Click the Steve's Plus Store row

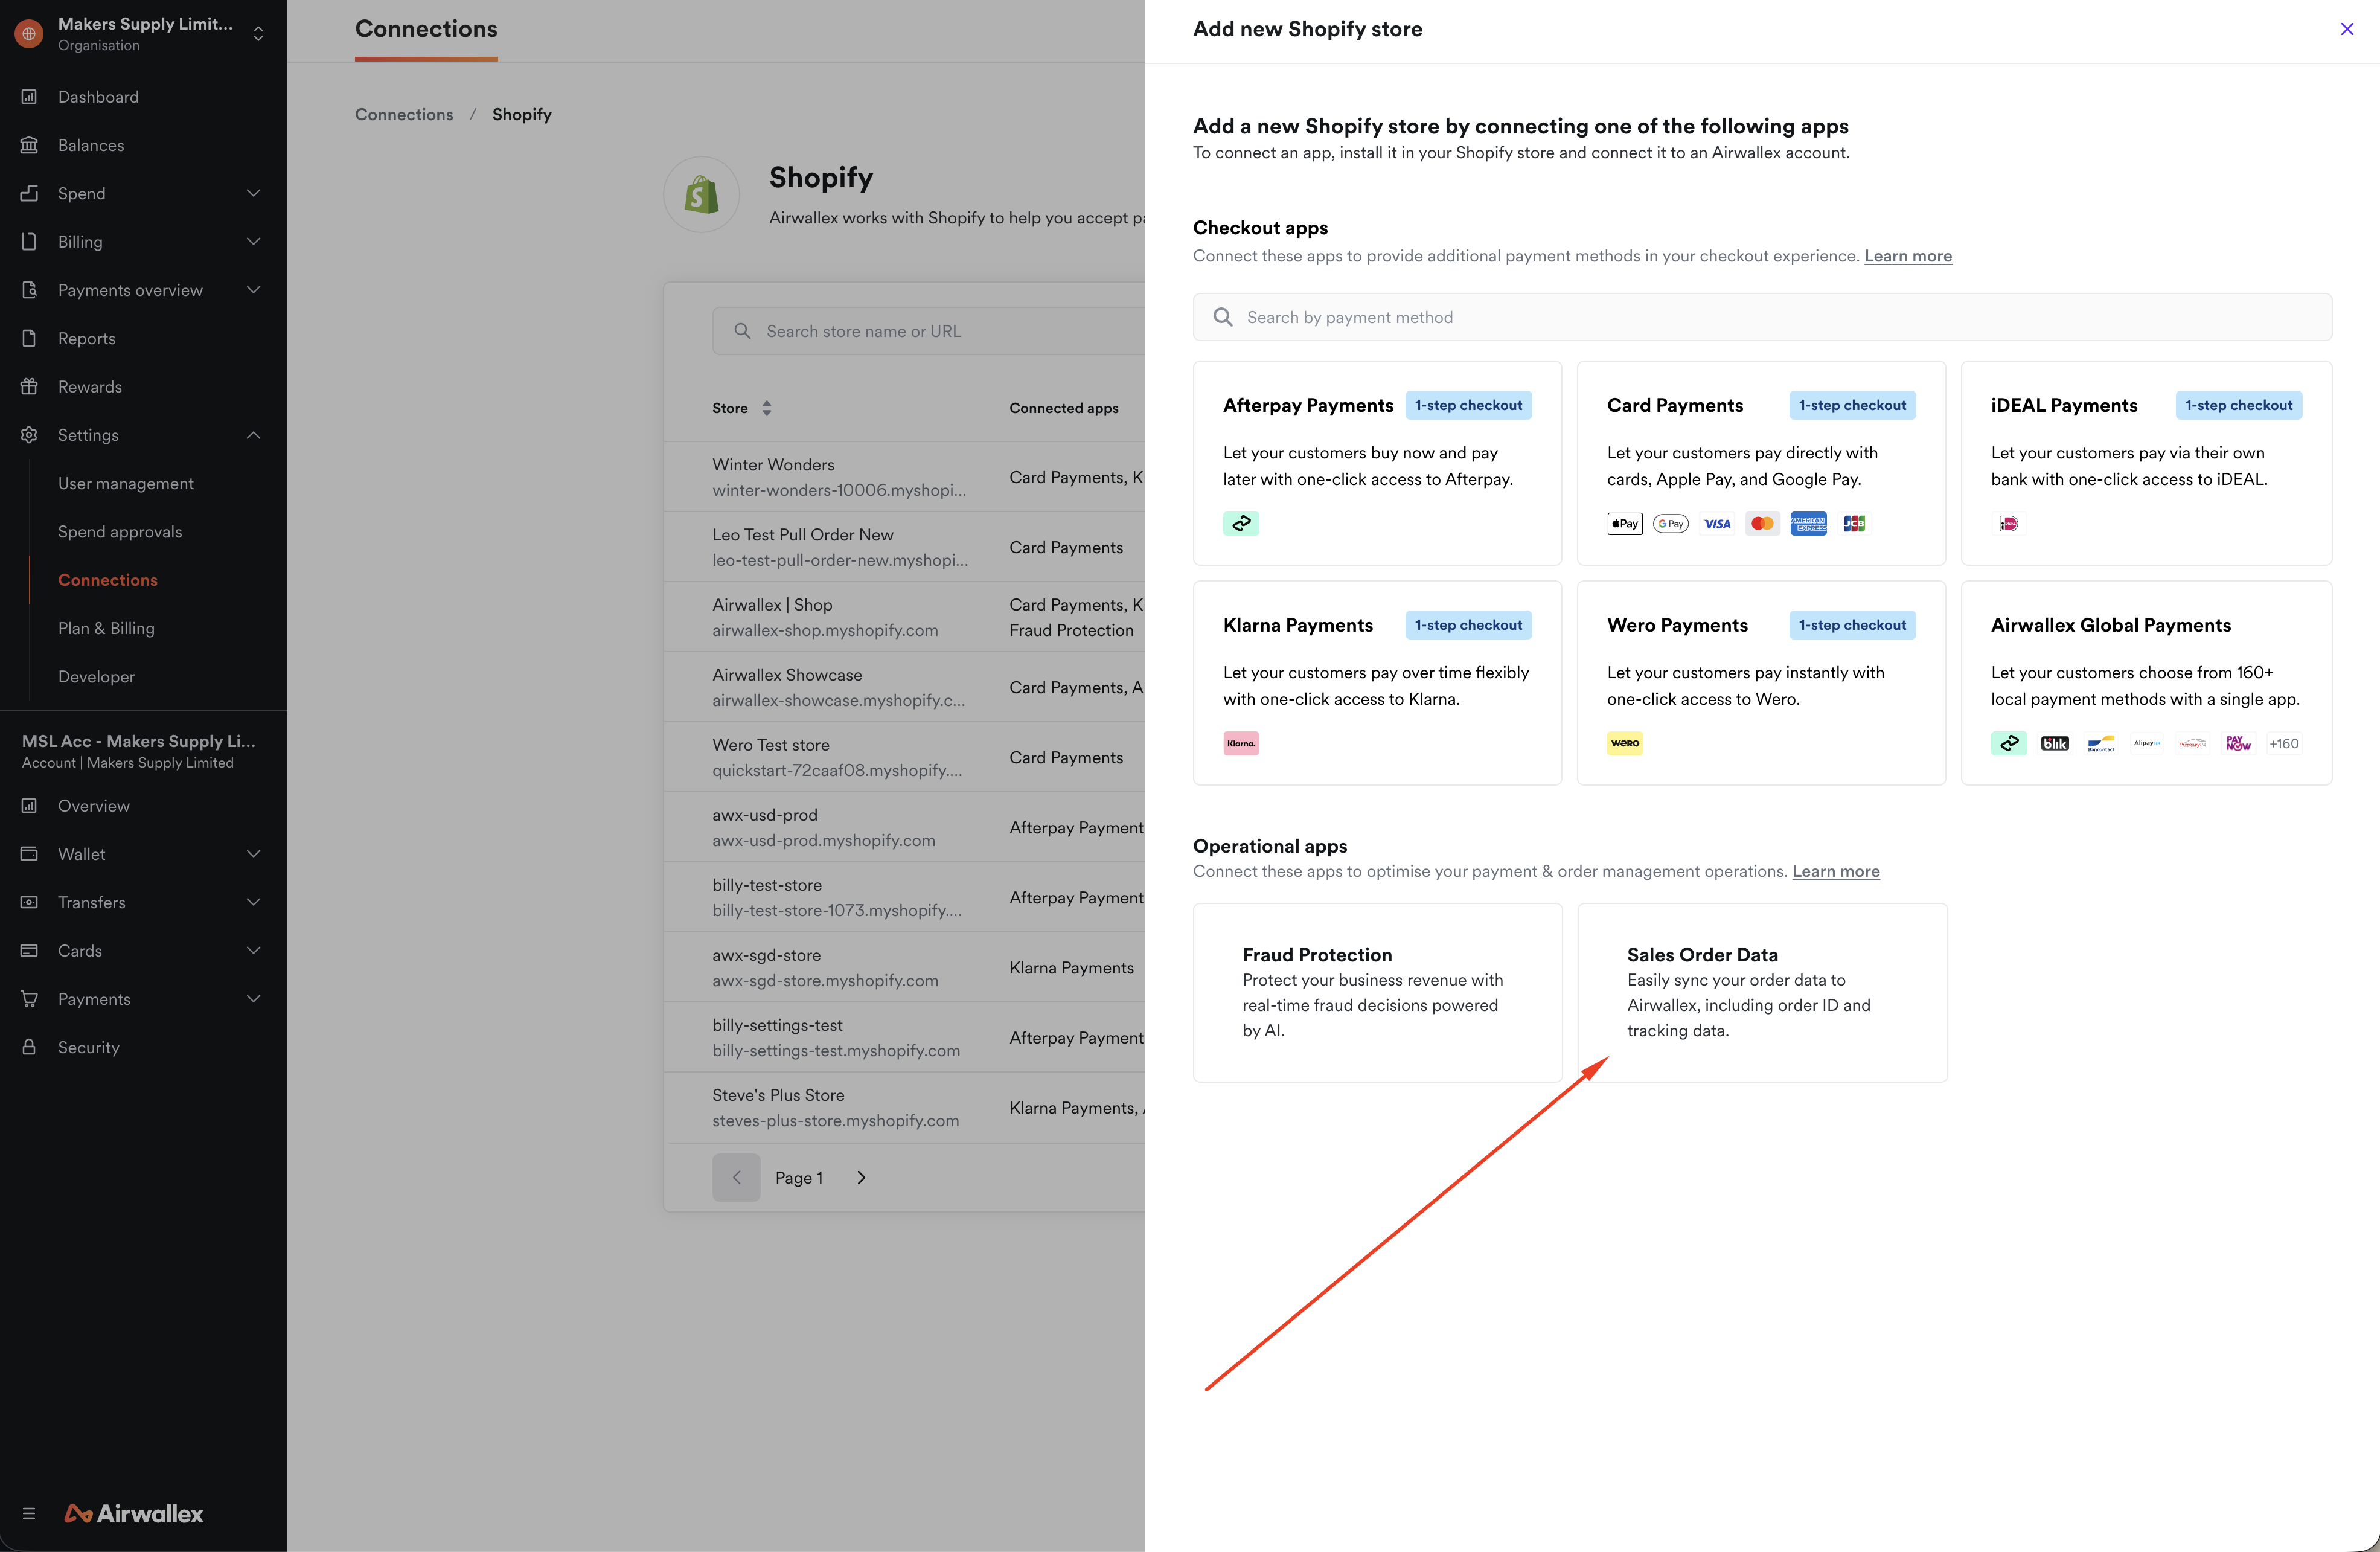click(x=905, y=1107)
